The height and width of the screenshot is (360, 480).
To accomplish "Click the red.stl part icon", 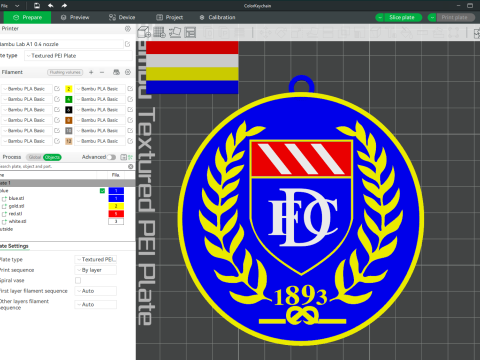I will pos(4,214).
